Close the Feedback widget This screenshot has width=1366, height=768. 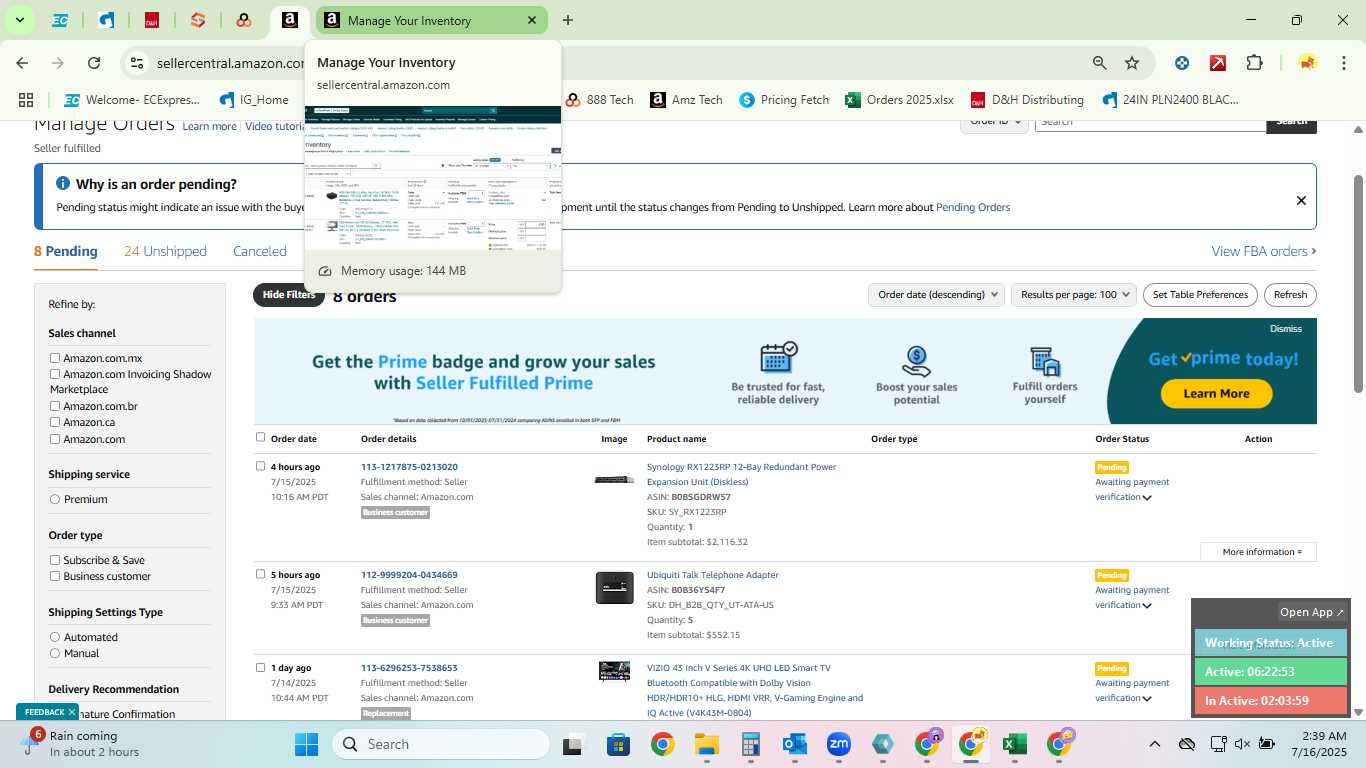(72, 712)
